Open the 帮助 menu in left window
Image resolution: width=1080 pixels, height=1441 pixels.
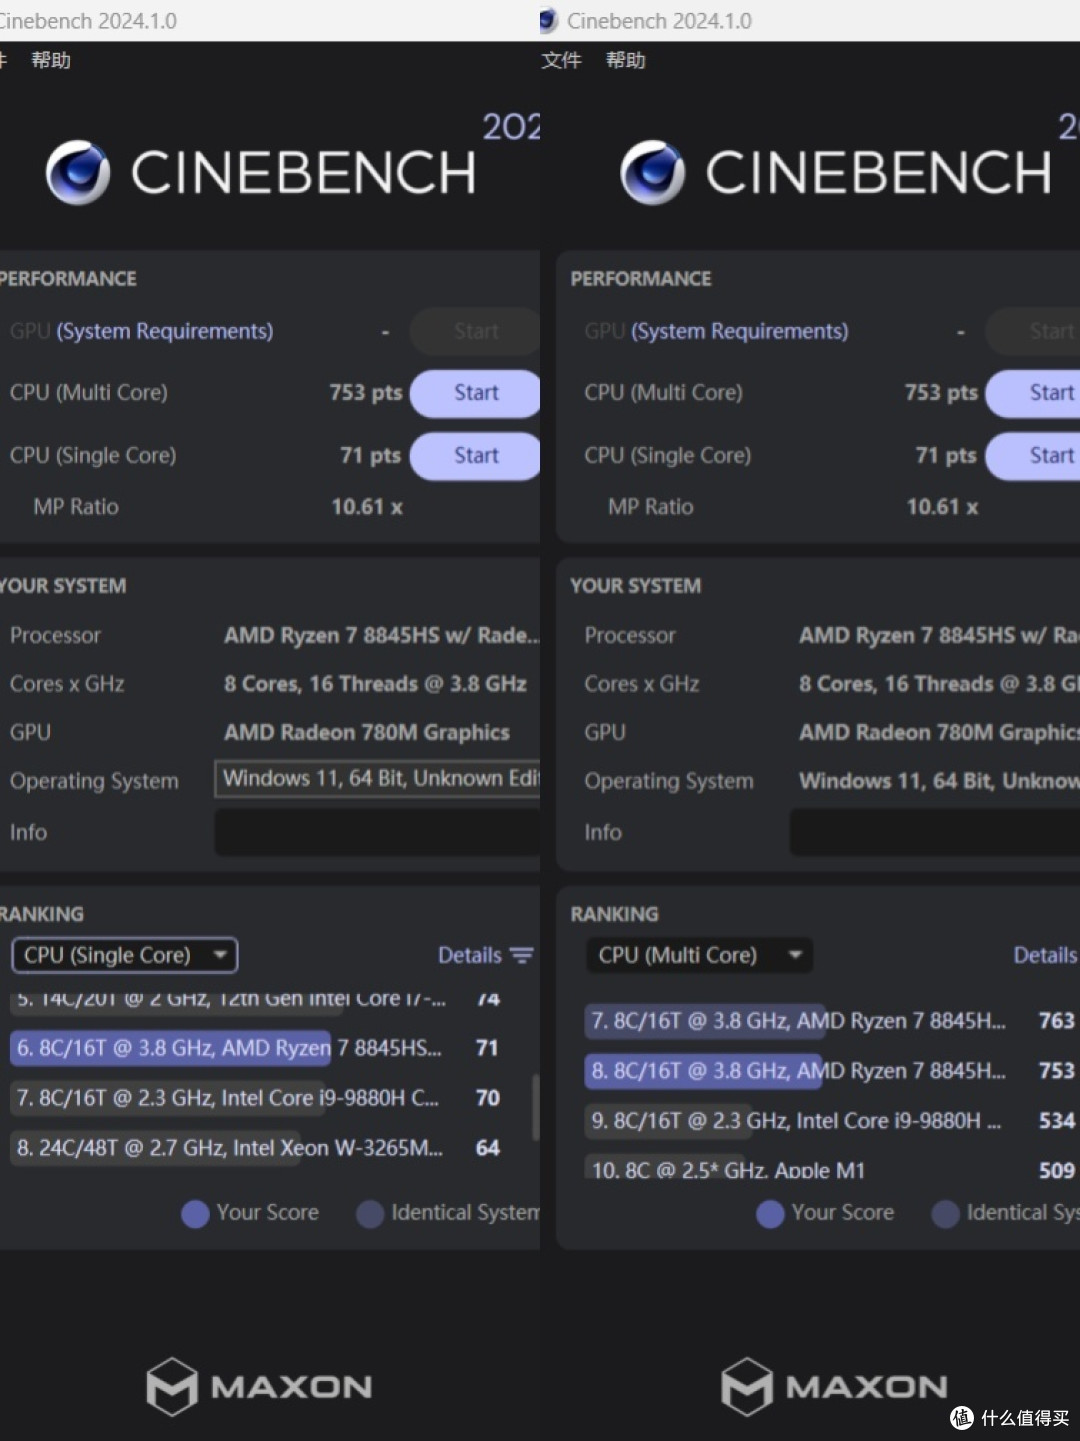tap(51, 60)
